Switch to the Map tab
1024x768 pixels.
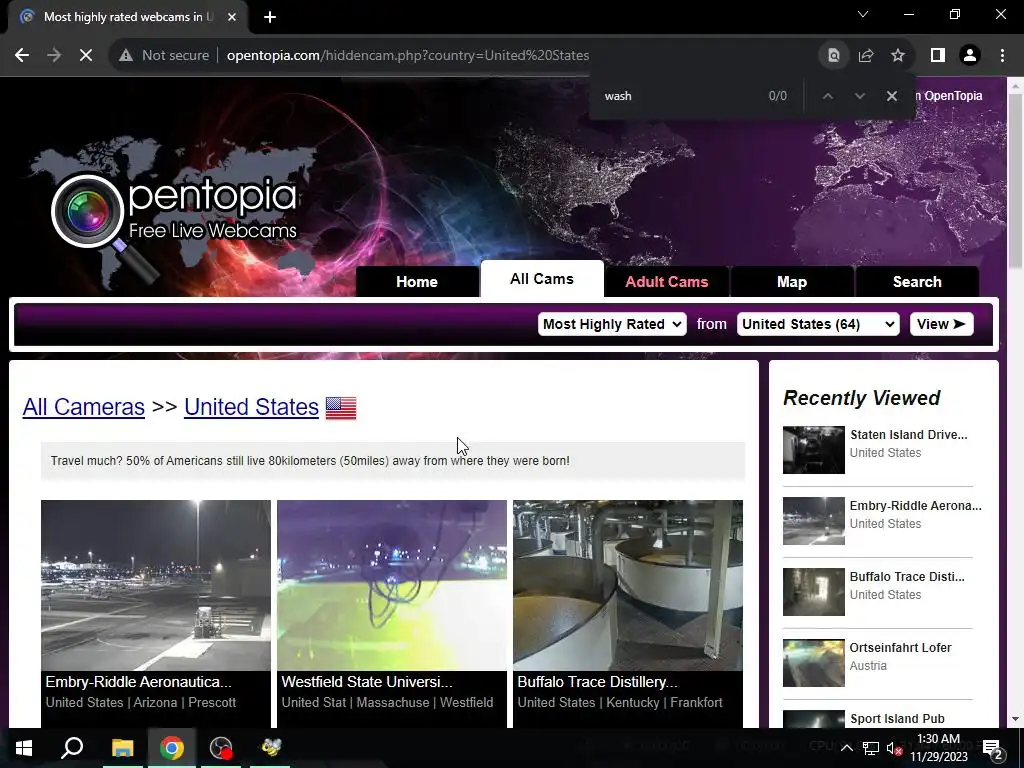[792, 281]
